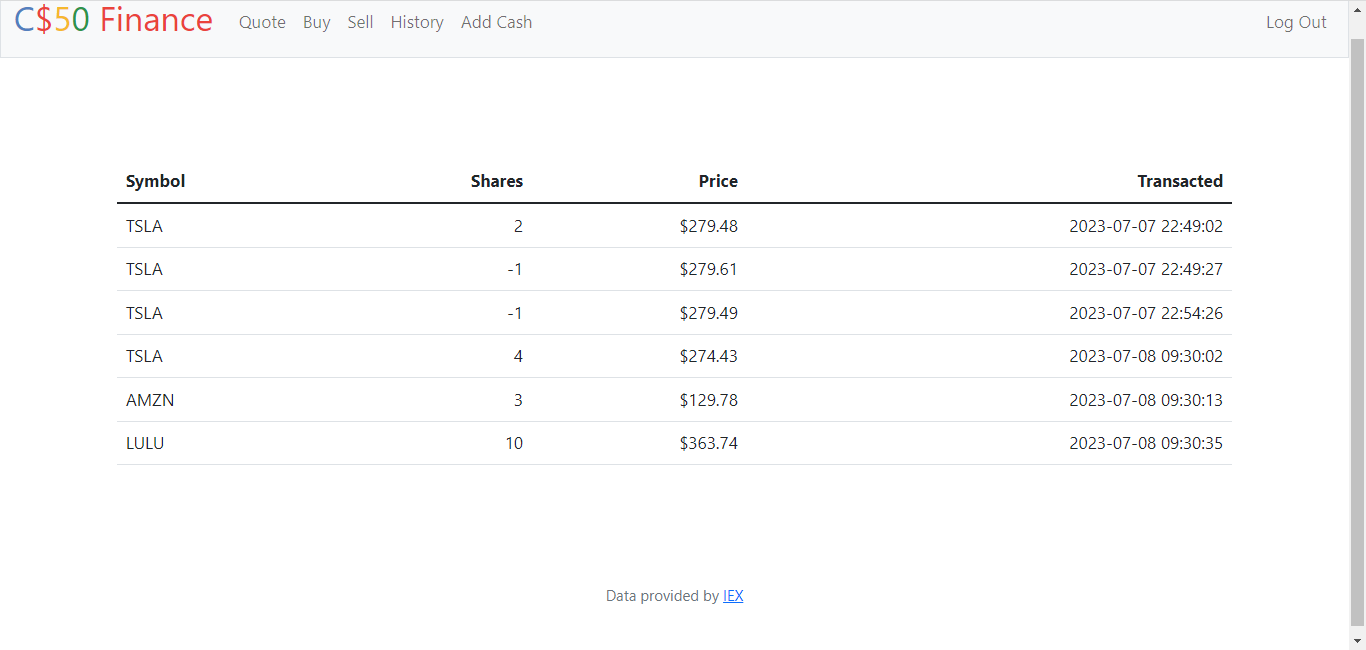Click the Transacted column header
The width and height of the screenshot is (1366, 650).
(x=1180, y=181)
